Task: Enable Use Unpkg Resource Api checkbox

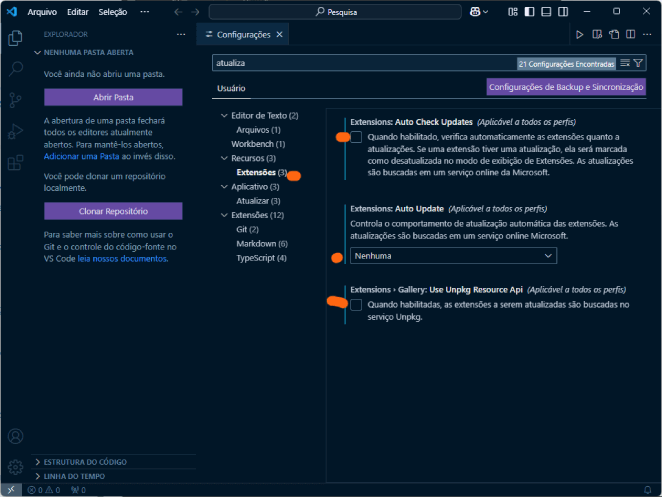Action: [x=356, y=304]
